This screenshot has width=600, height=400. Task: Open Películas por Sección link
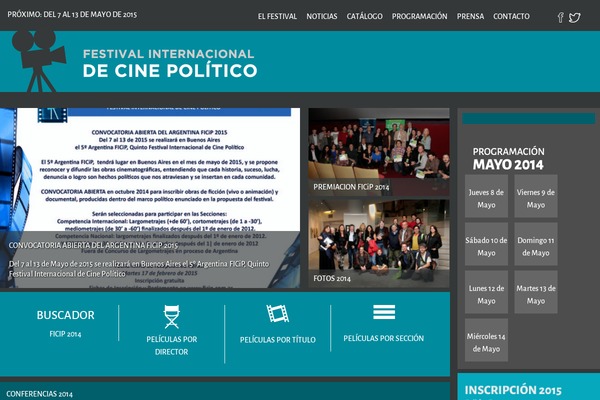tap(384, 338)
